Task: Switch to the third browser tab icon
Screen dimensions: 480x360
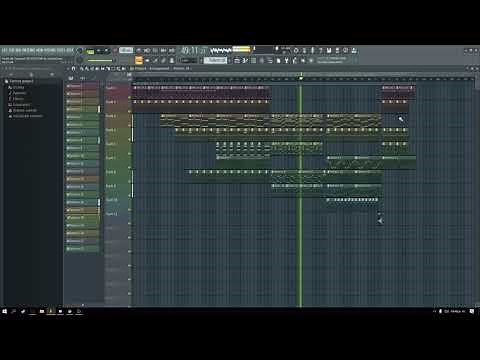Action: 52,75
